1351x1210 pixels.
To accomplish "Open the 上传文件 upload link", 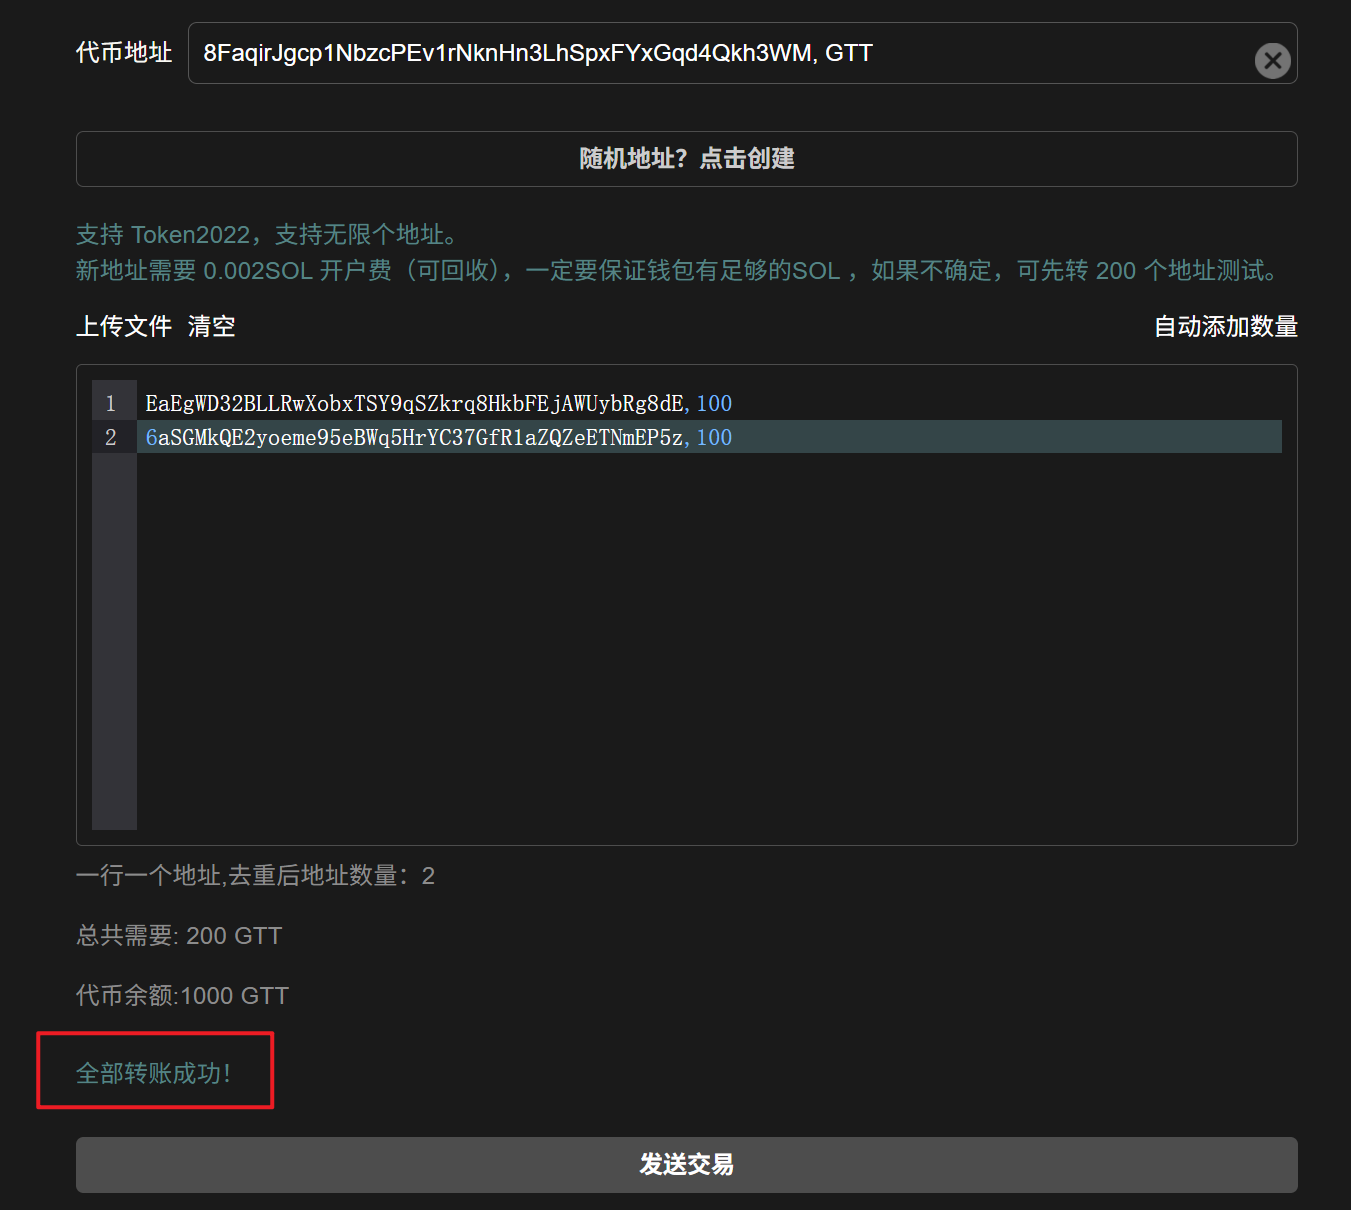I will (x=124, y=327).
